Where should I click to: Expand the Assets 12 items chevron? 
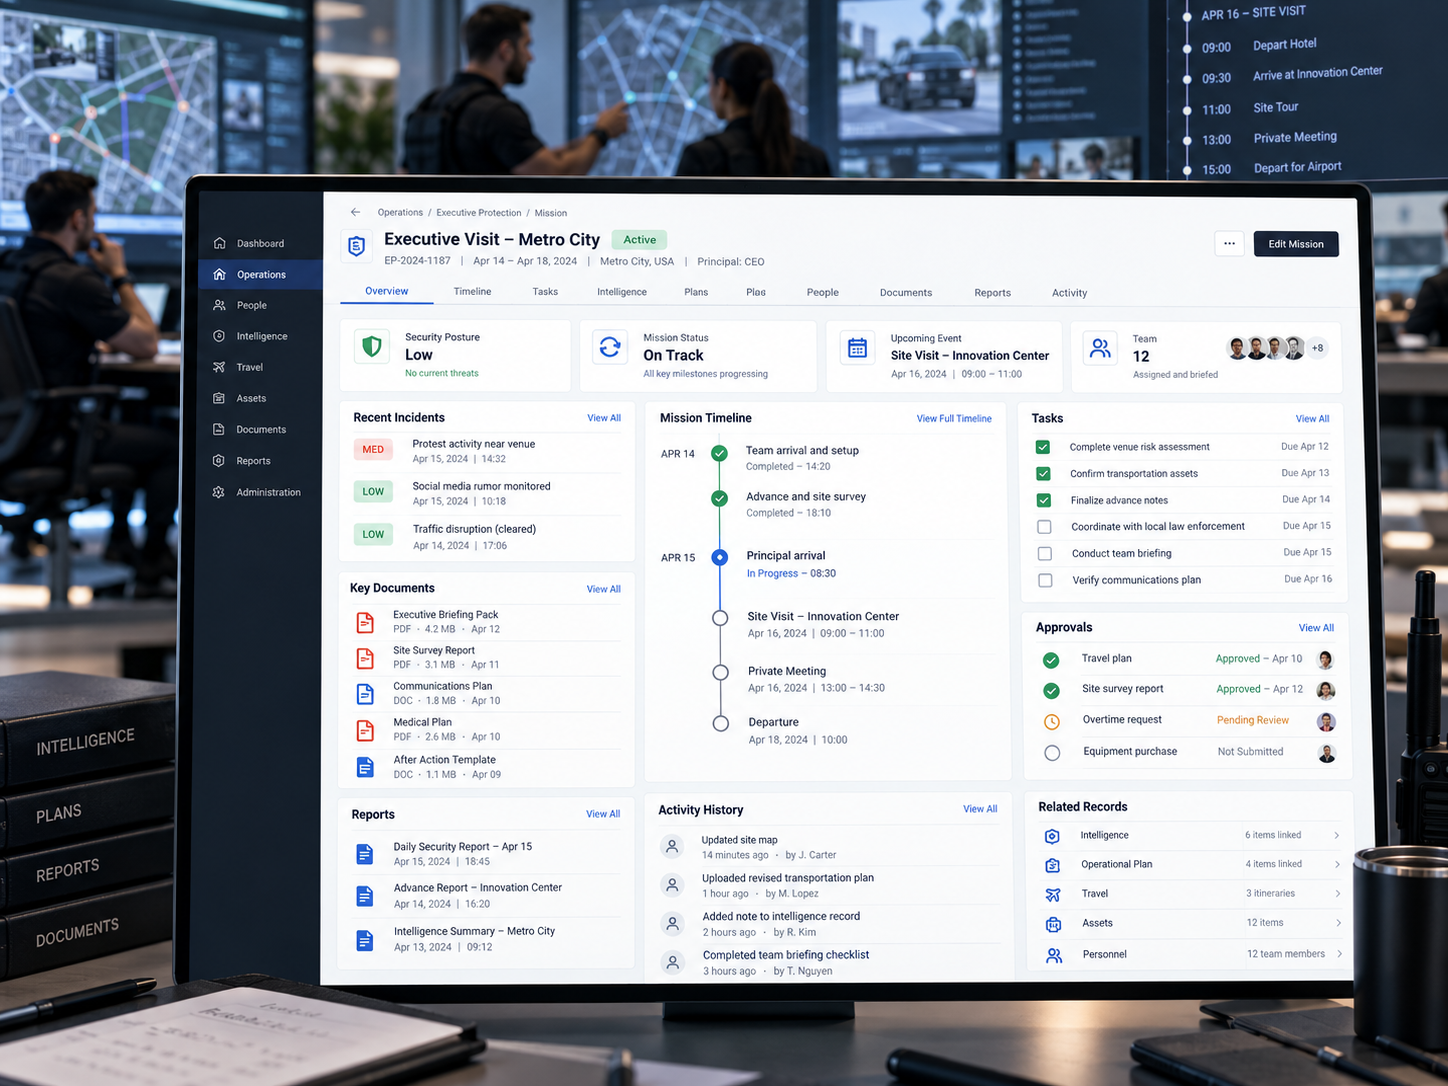pos(1339,923)
